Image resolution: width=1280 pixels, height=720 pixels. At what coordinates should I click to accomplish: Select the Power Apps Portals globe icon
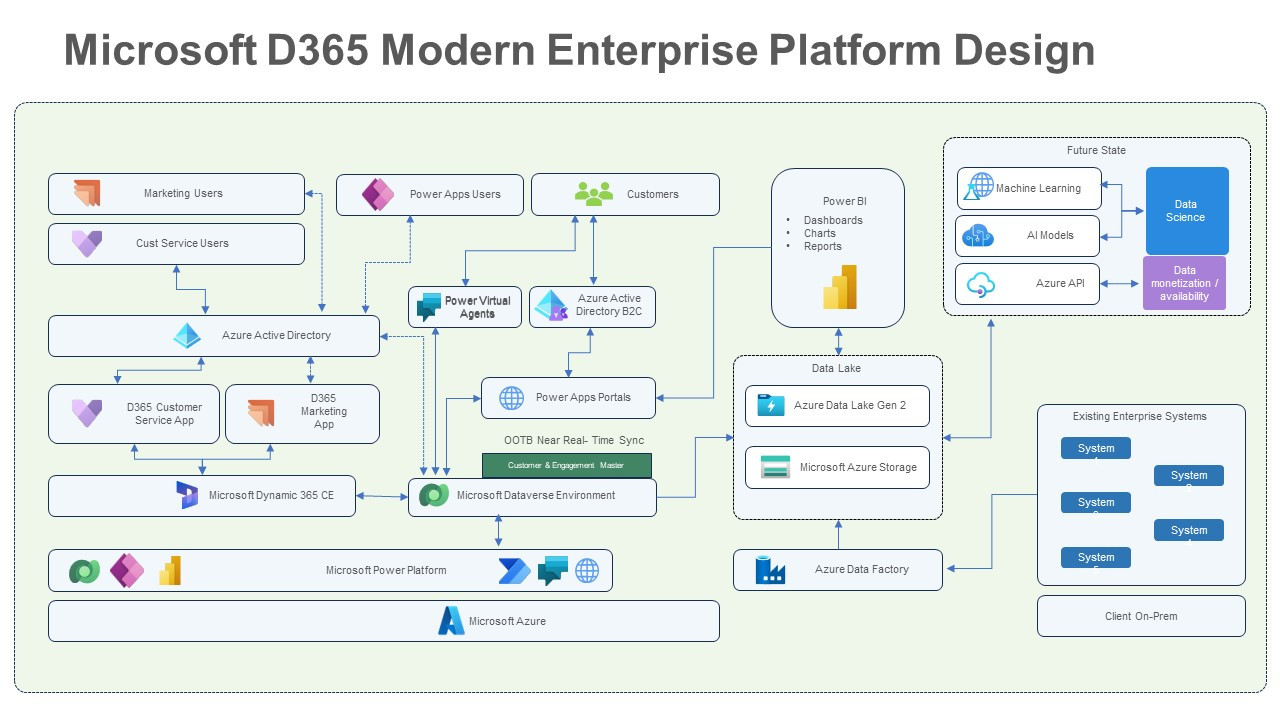point(511,398)
